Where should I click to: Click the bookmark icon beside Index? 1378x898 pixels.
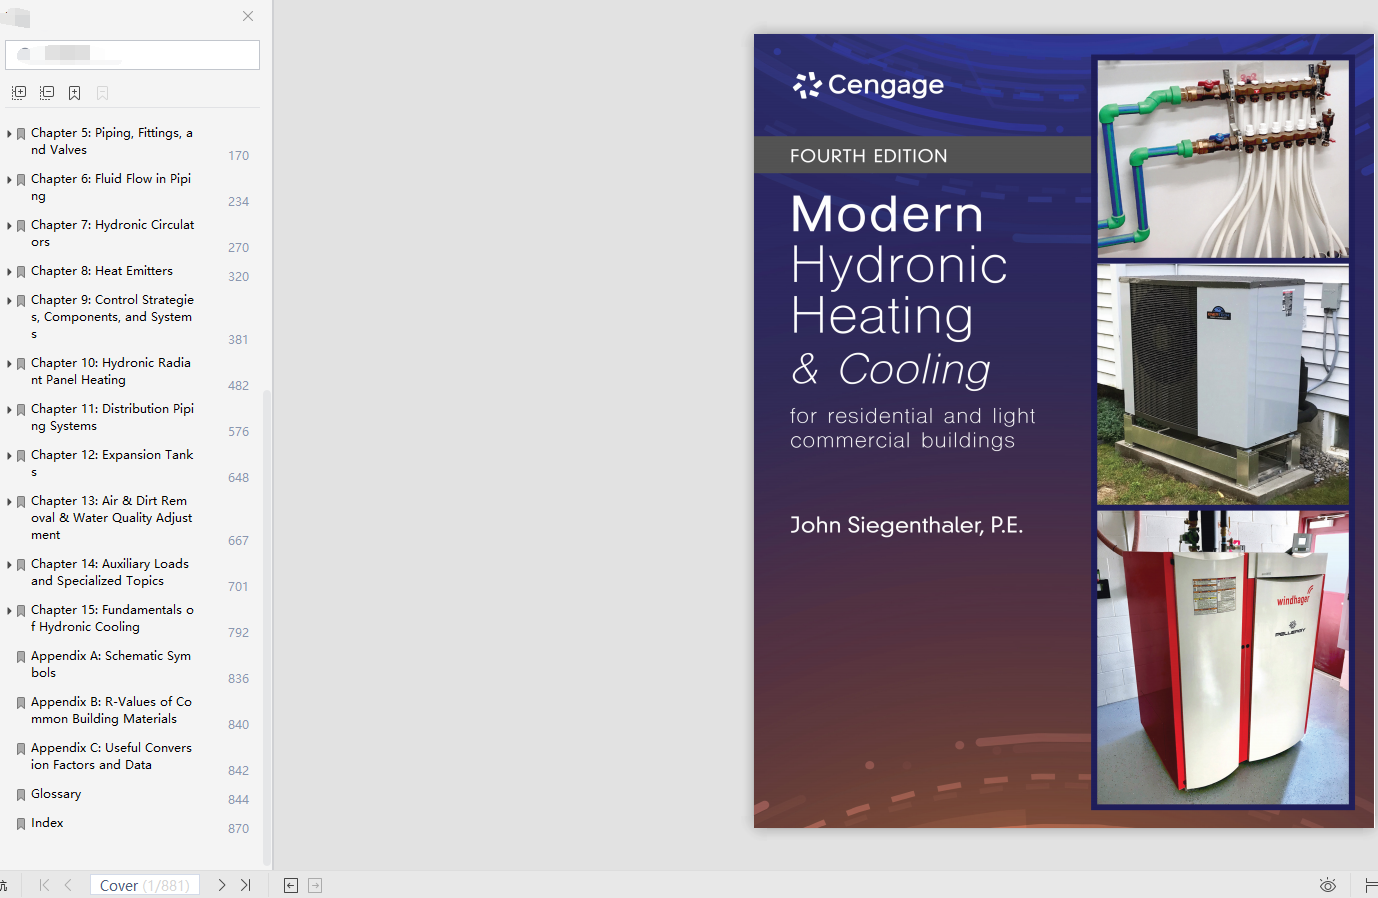pos(21,824)
